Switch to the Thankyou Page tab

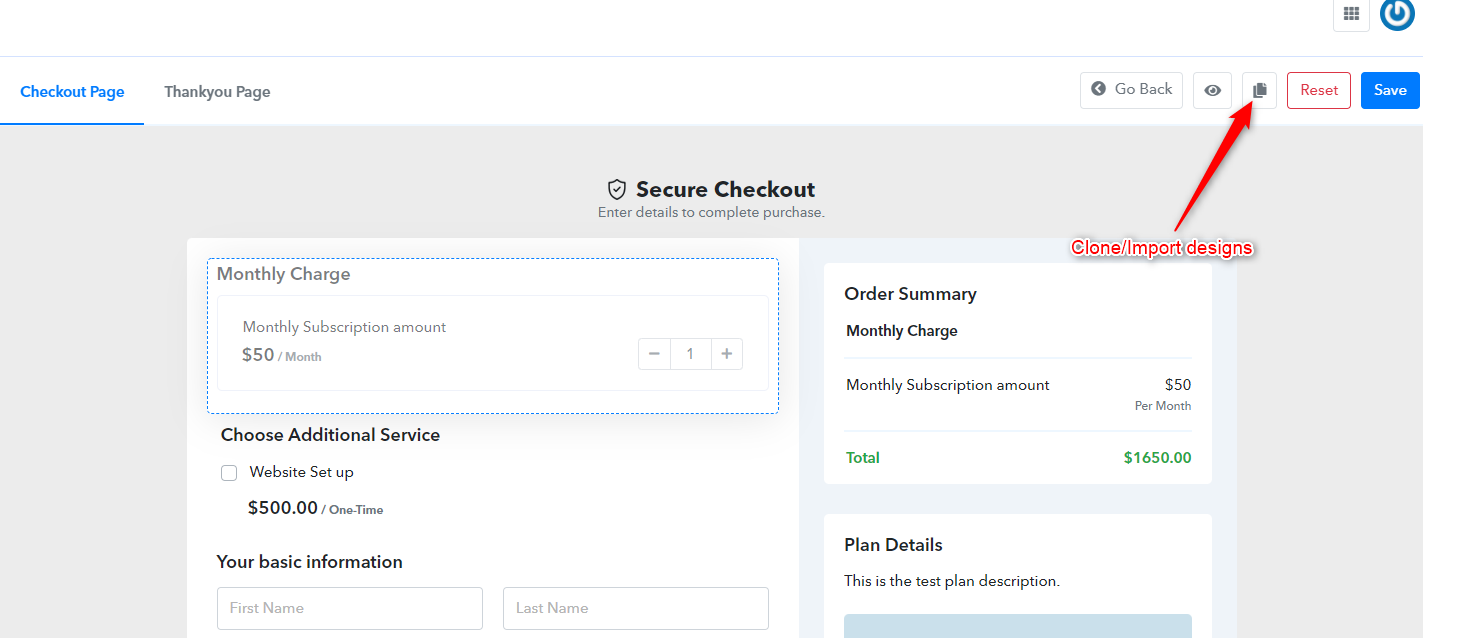pyautogui.click(x=217, y=92)
